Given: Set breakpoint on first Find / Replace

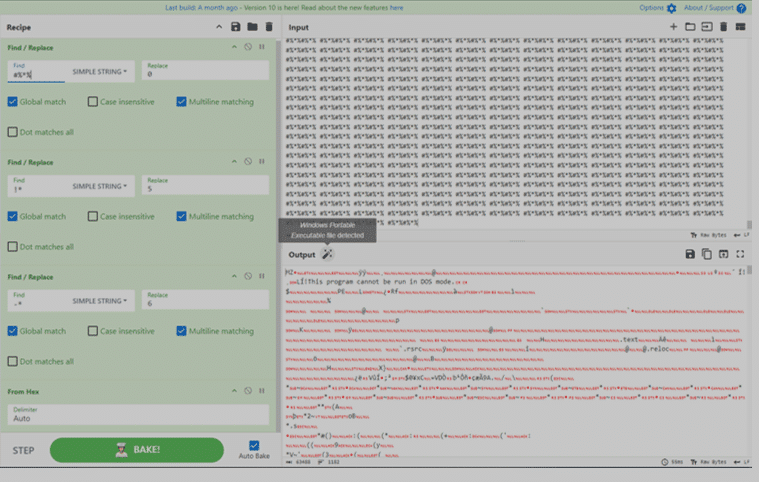Looking at the screenshot, I should pos(262,47).
